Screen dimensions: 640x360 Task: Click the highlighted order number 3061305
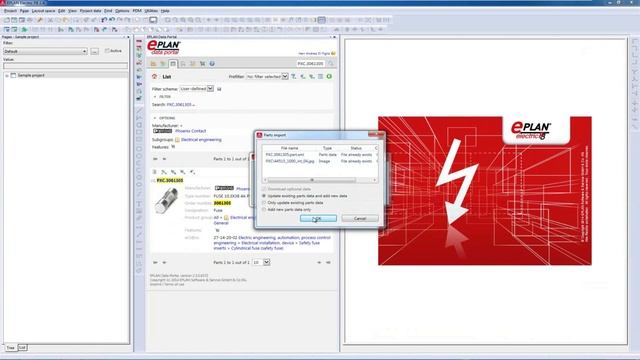click(x=222, y=203)
